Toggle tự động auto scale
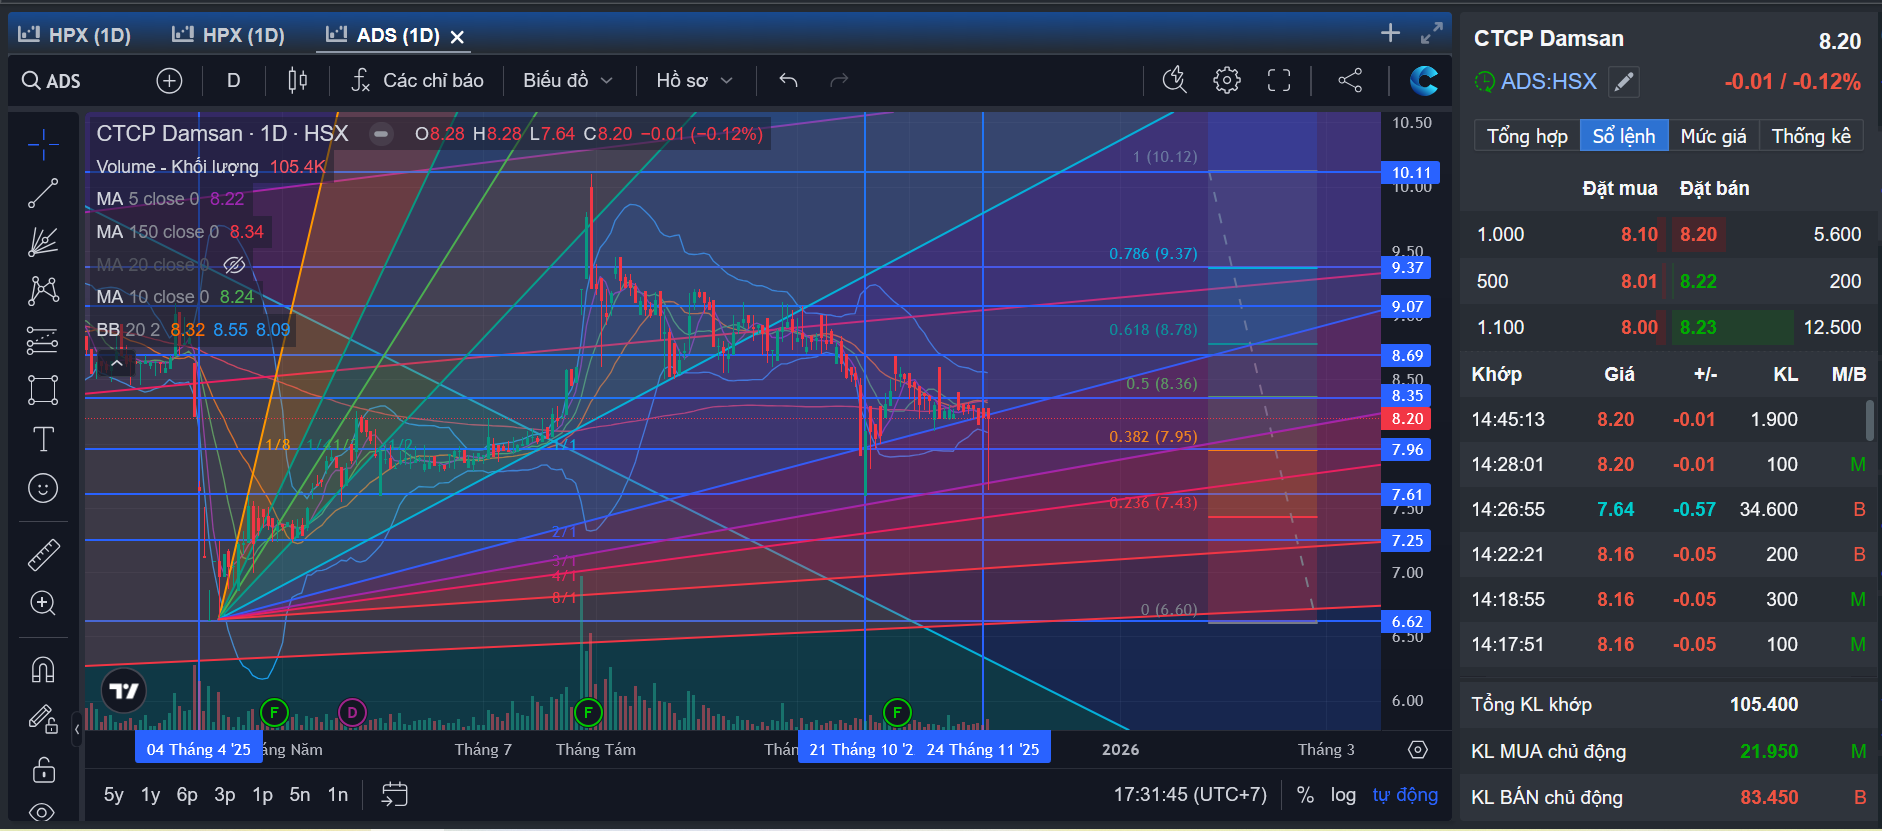Screen dimensions: 1882x831 [x=1405, y=795]
